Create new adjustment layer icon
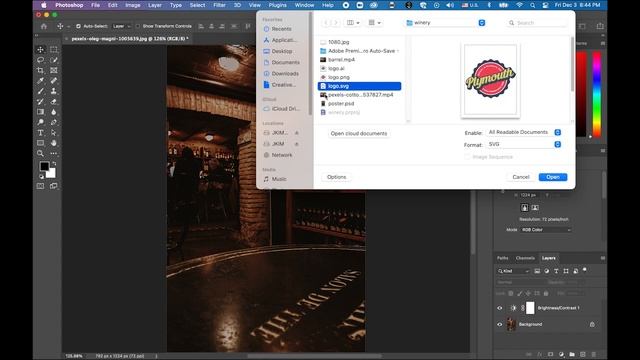 click(561, 354)
